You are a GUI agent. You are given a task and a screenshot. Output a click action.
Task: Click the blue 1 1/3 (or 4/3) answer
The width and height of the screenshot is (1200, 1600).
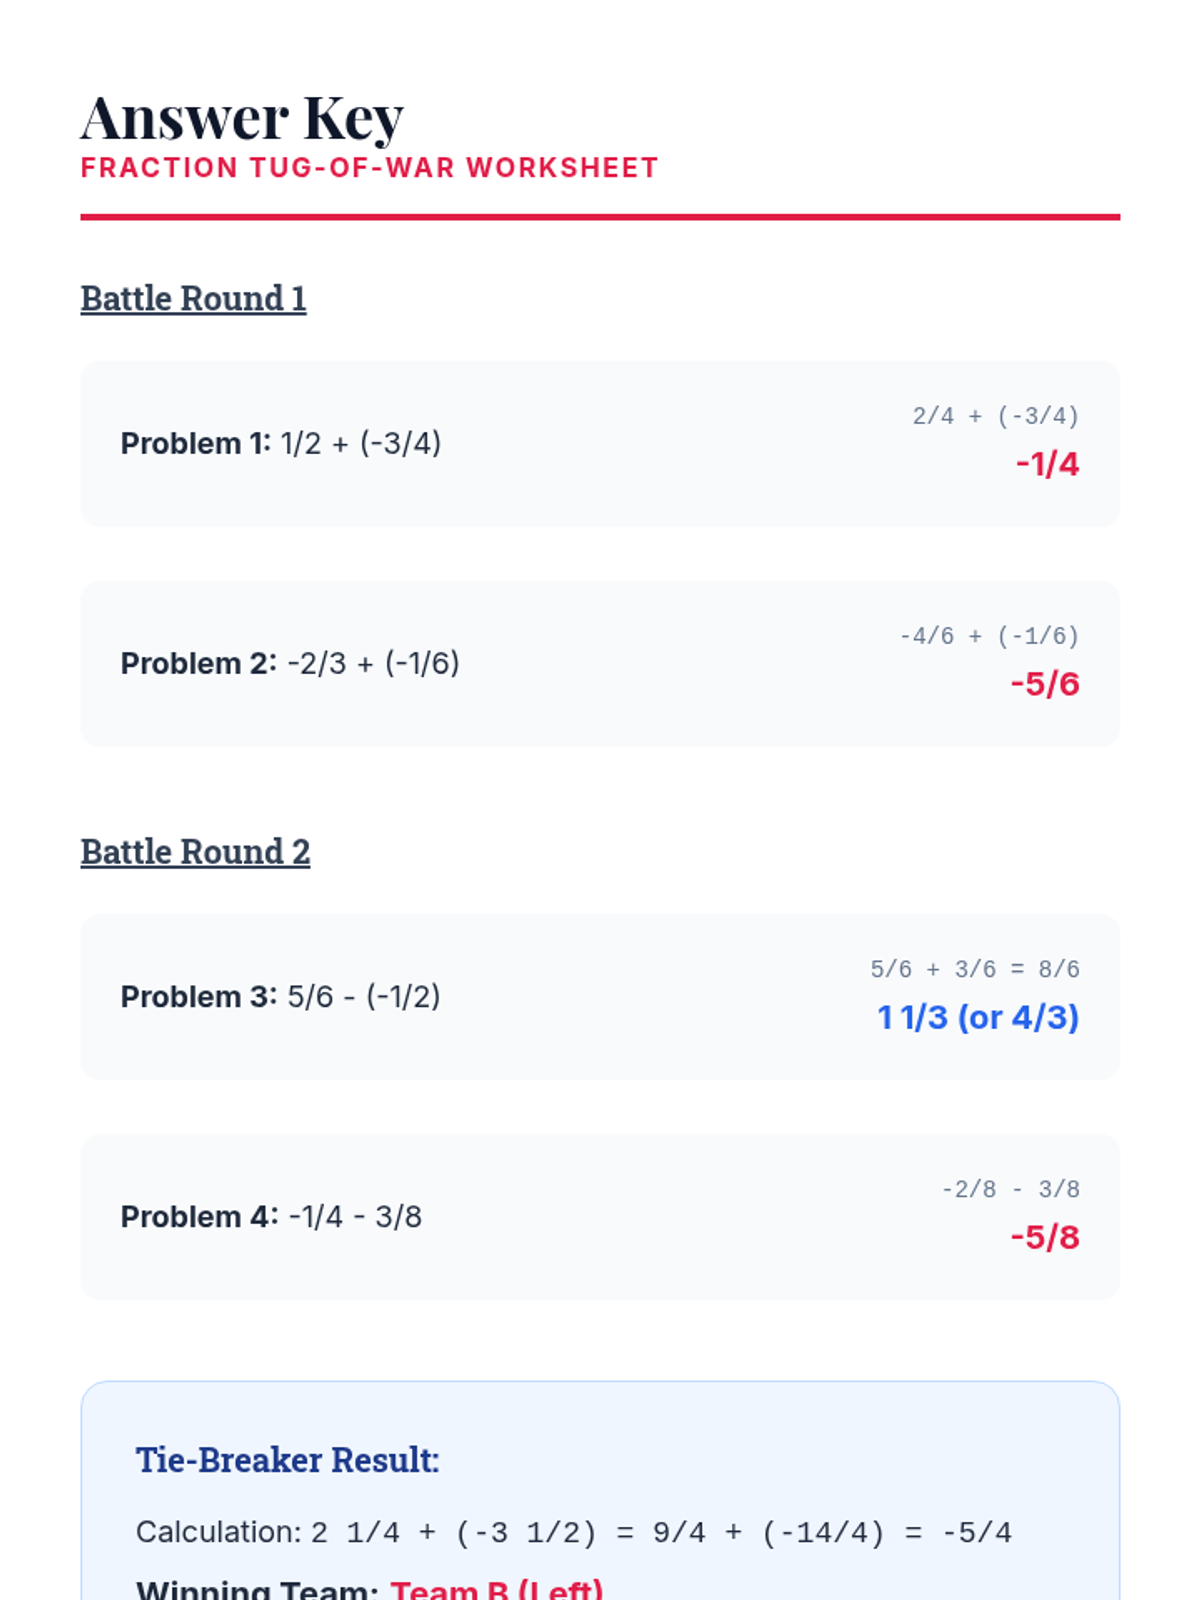point(978,1017)
